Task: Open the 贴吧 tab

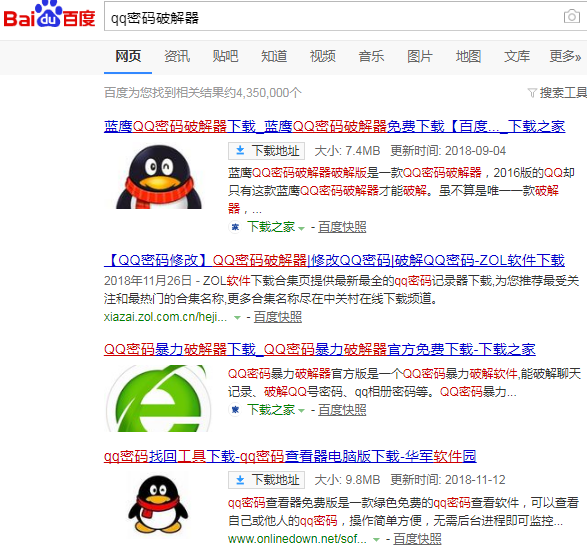Action: pos(225,56)
